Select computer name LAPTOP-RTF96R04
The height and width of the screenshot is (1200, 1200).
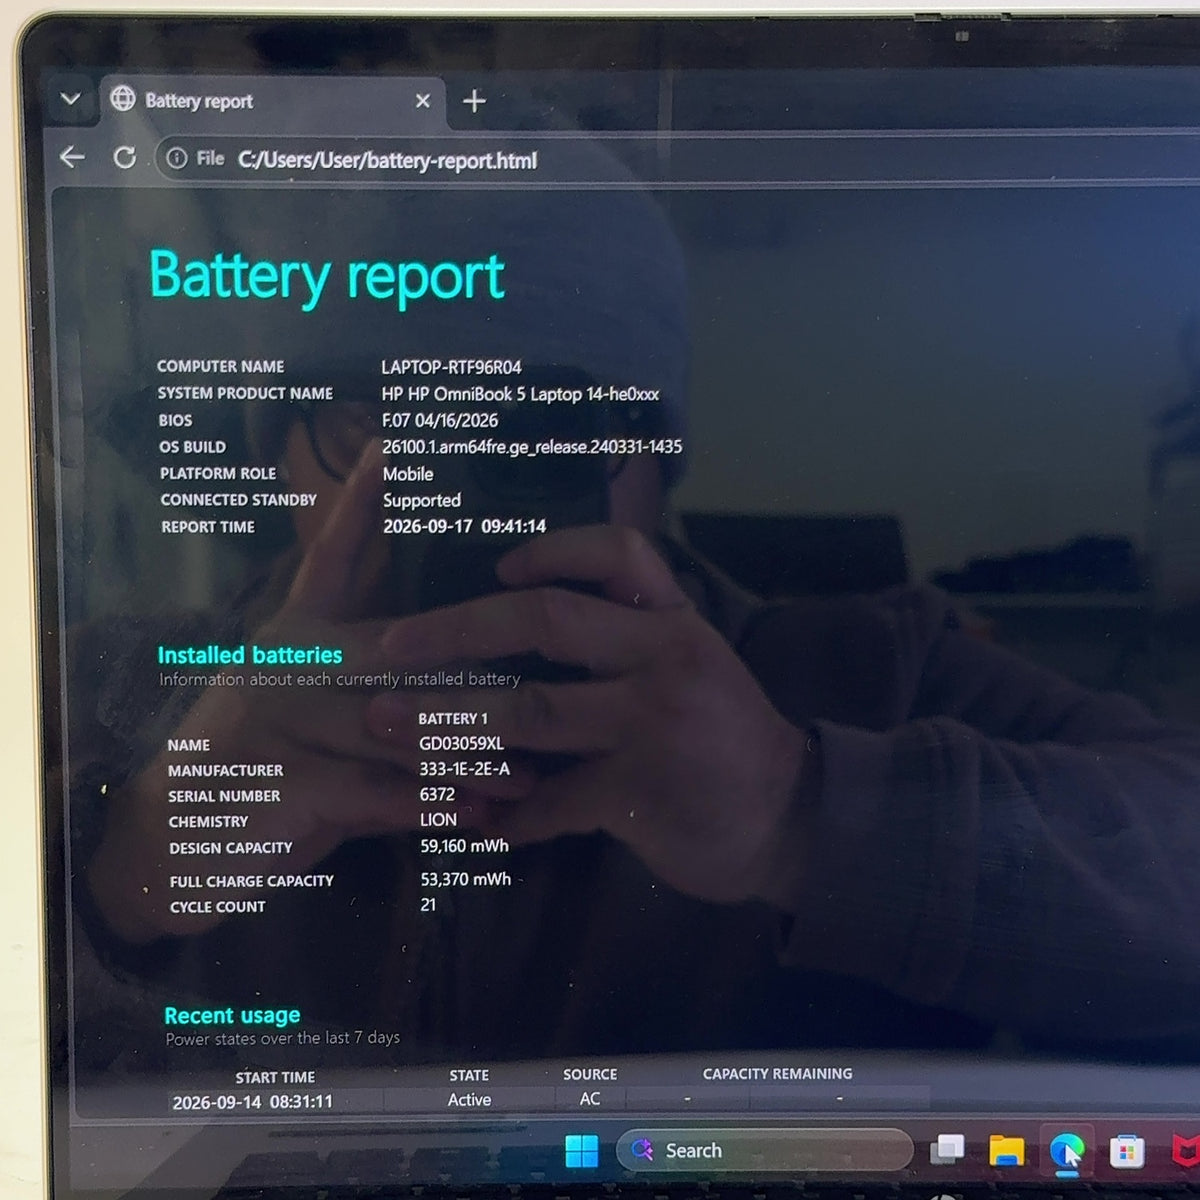[451, 367]
